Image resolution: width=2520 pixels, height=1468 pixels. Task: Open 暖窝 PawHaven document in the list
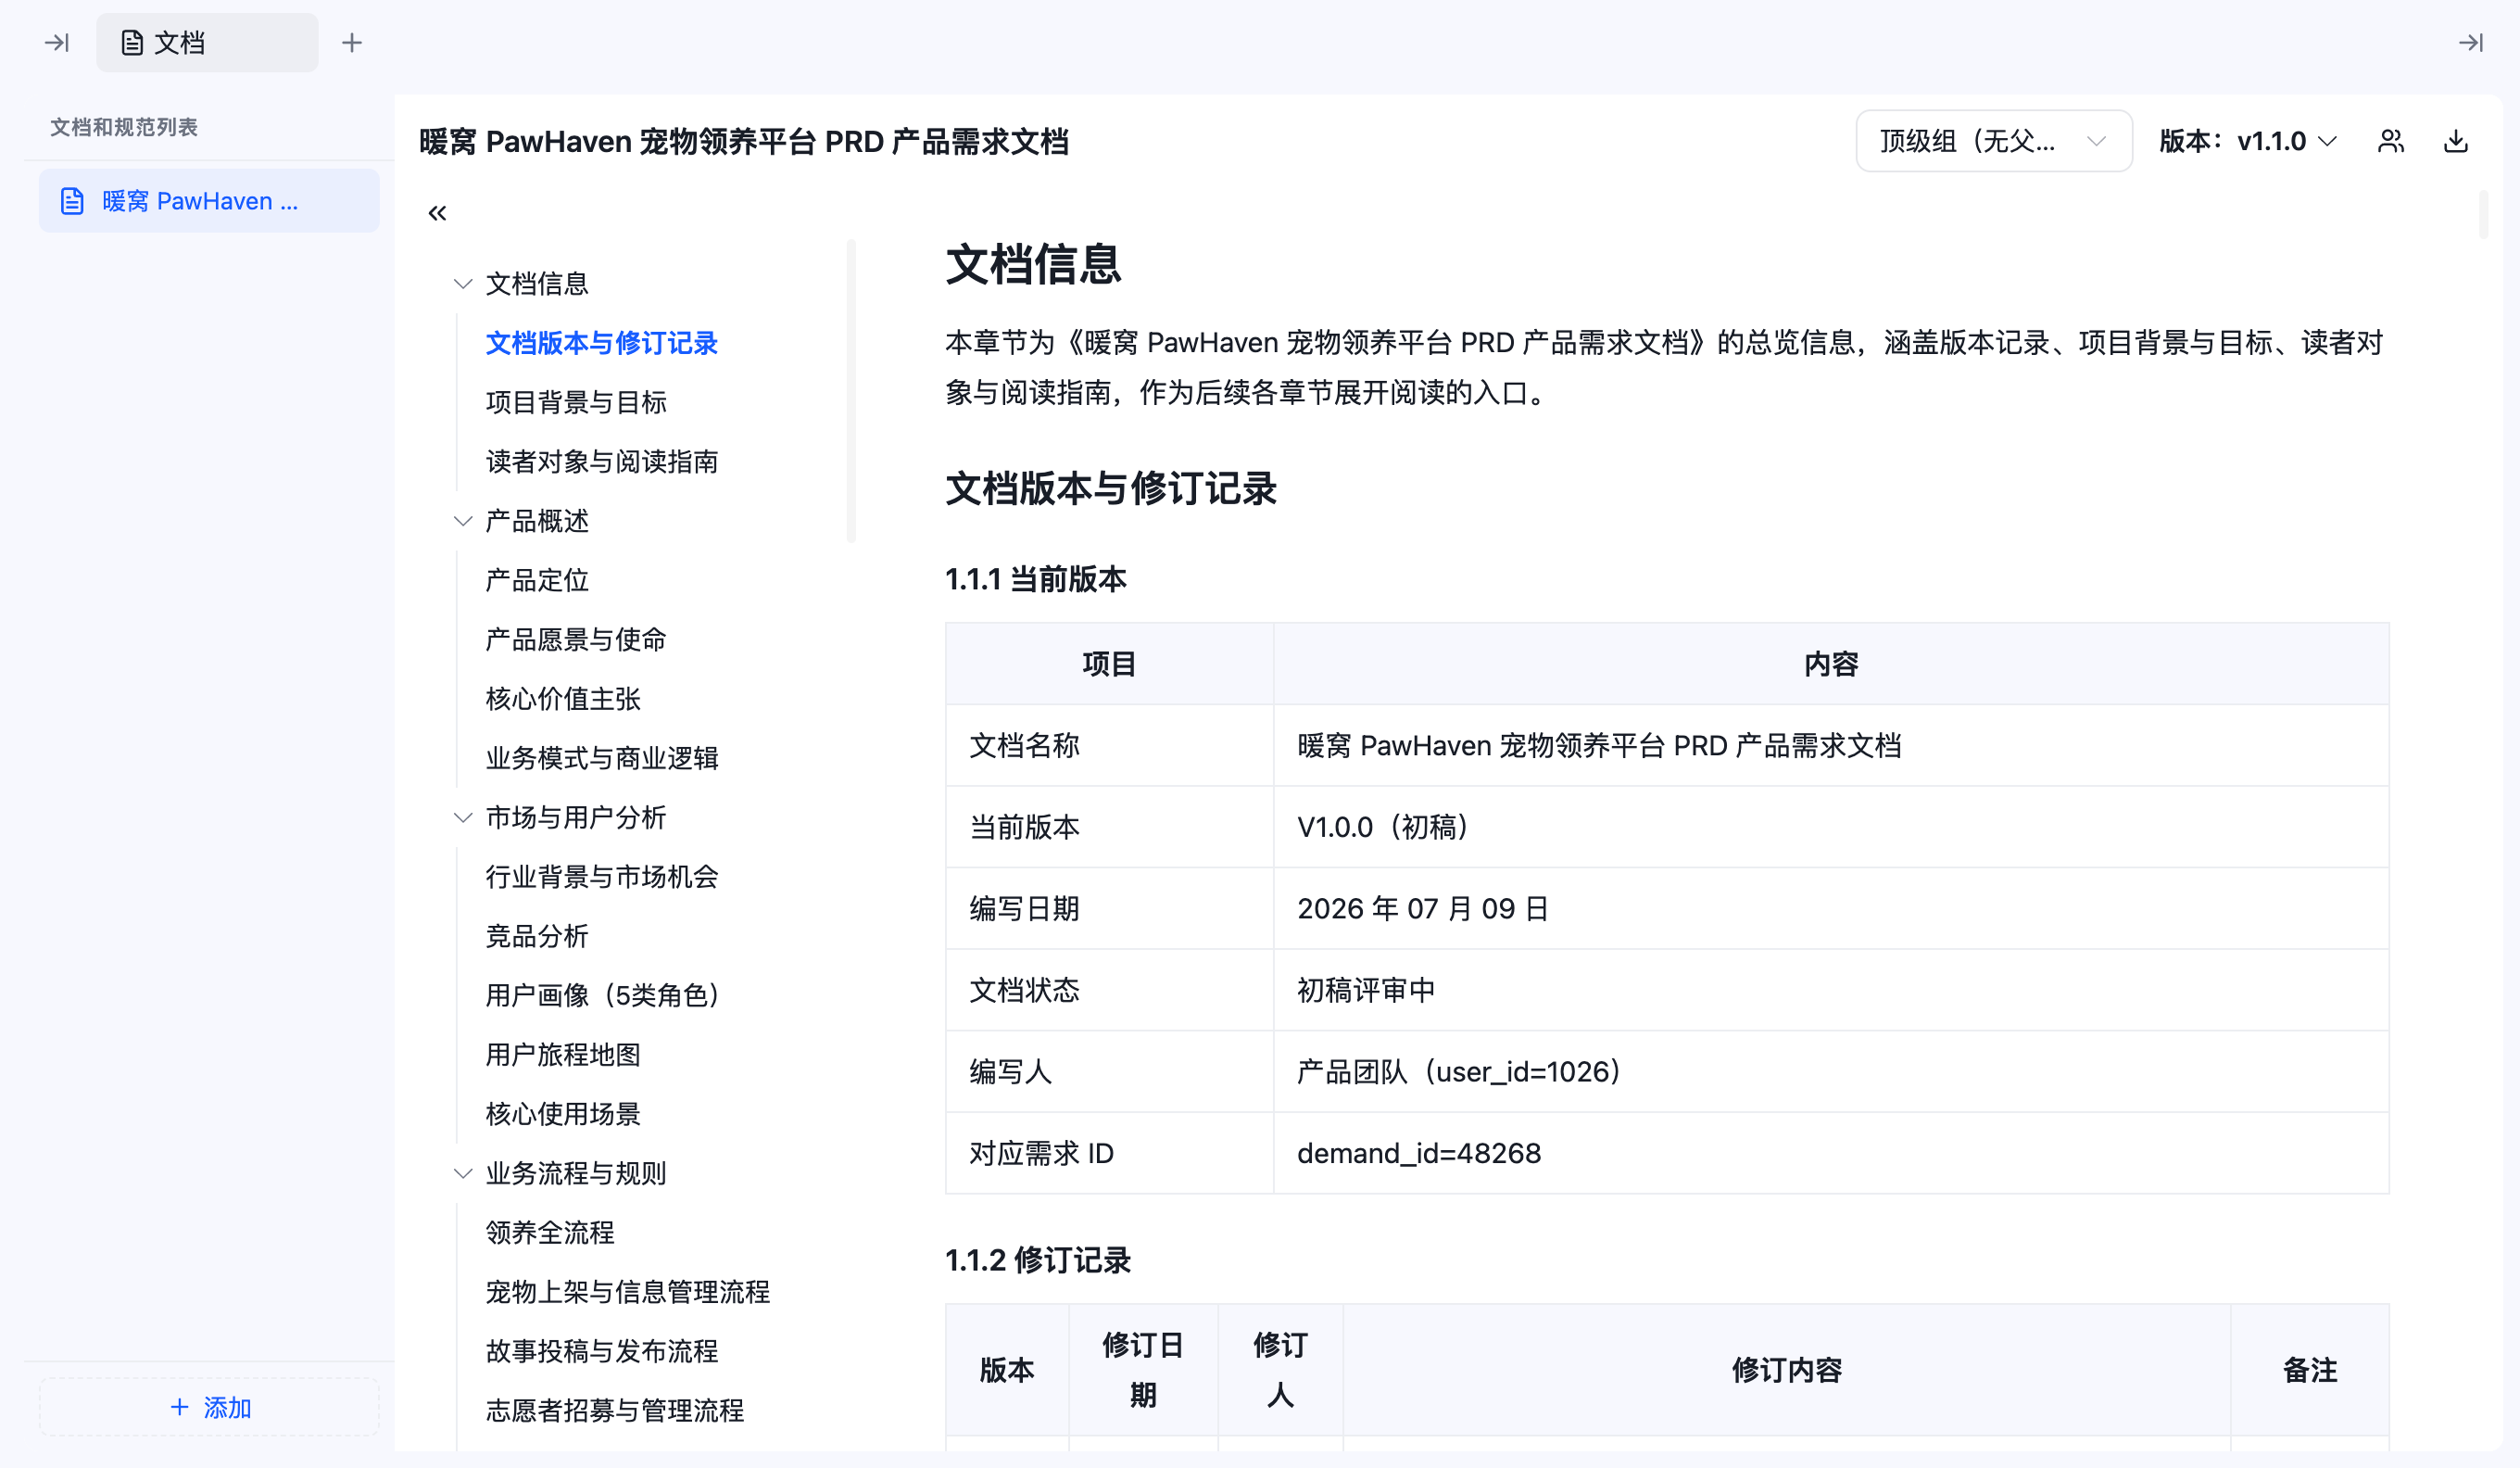pyautogui.click(x=209, y=201)
